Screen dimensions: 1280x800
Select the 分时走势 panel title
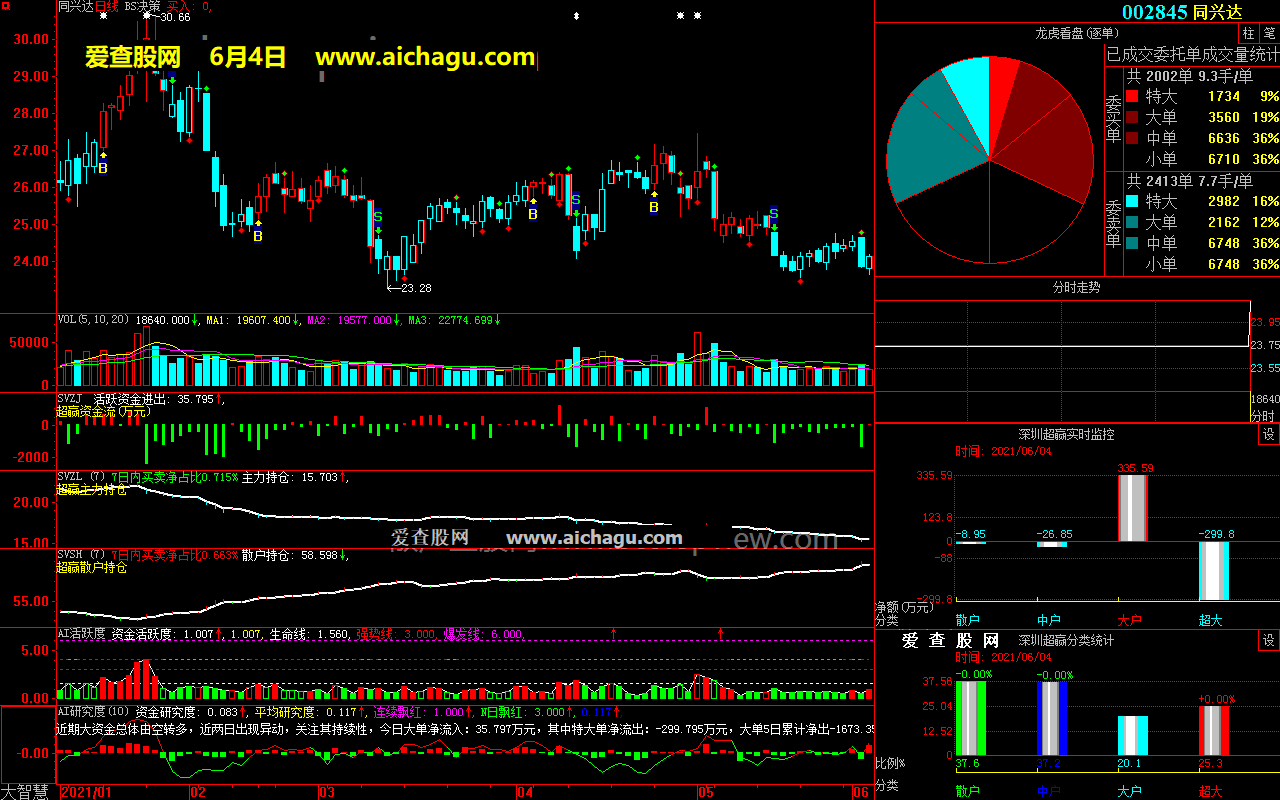click(1076, 288)
